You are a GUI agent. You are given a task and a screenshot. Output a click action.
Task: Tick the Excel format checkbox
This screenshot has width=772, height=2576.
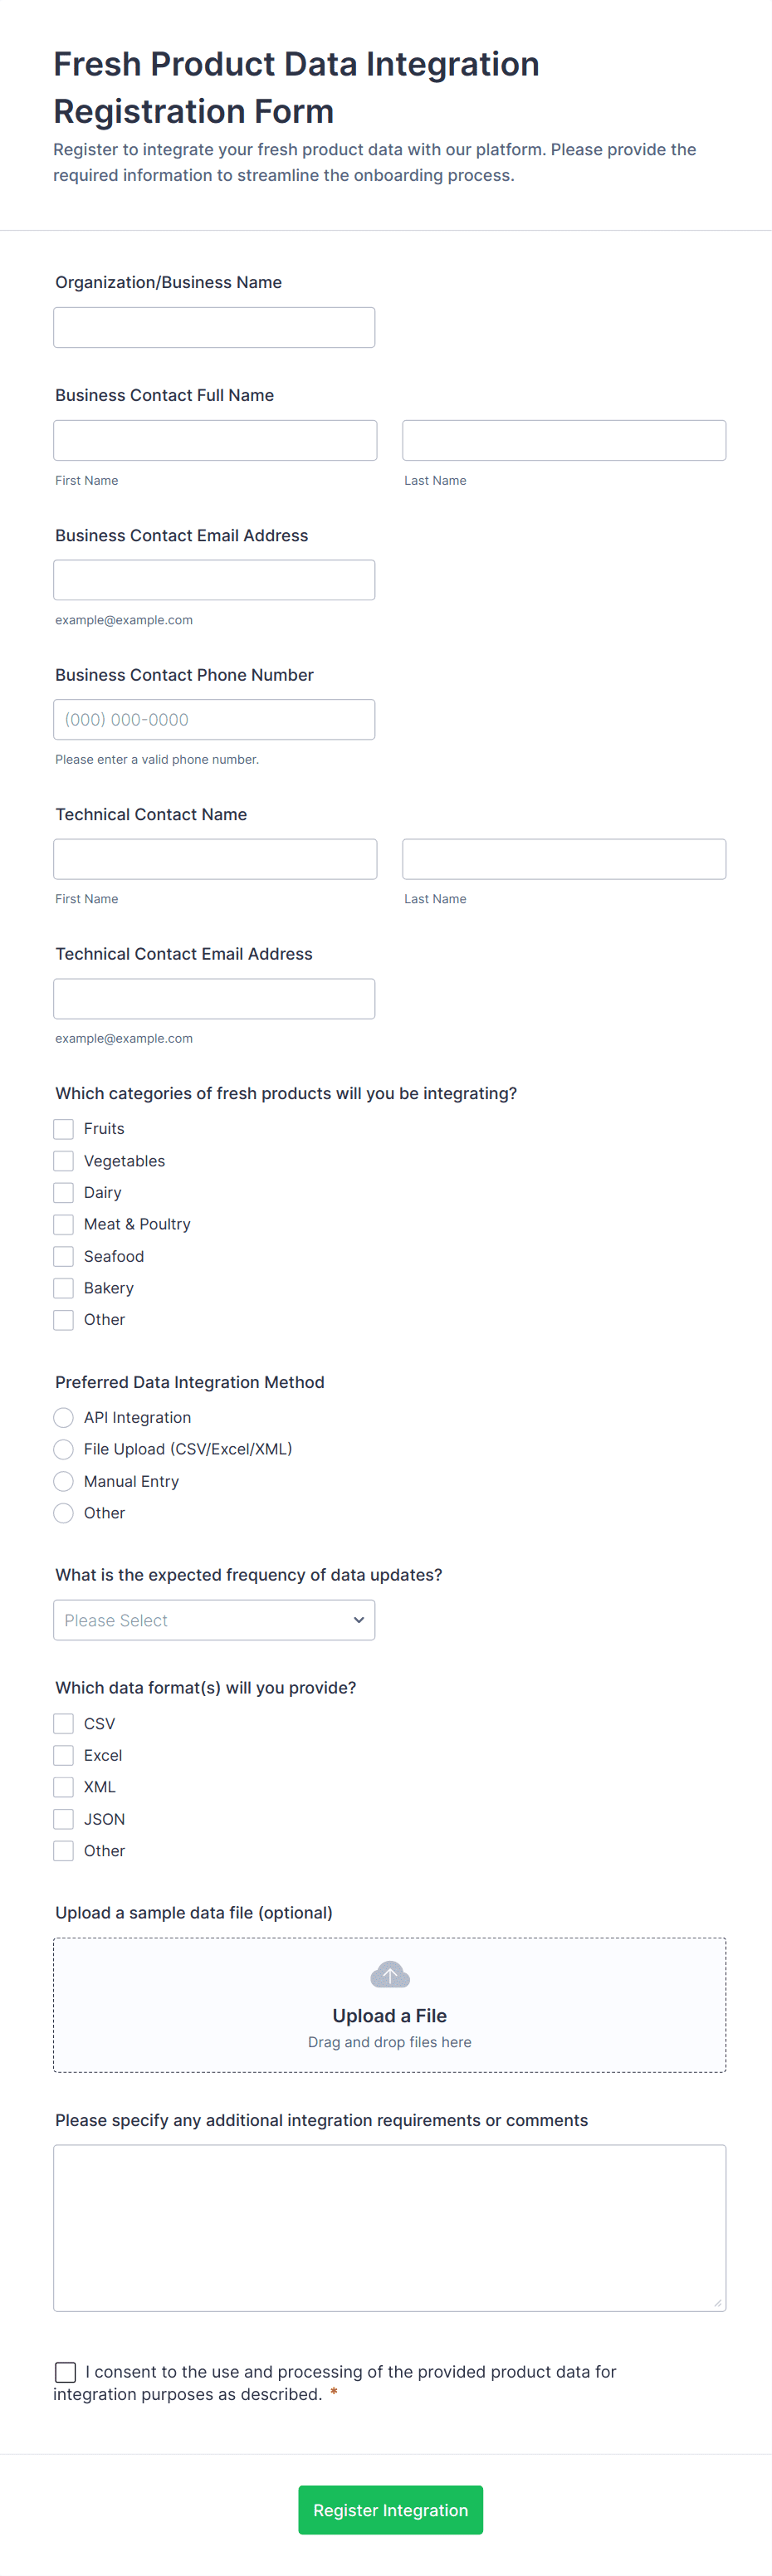pyautogui.click(x=64, y=1755)
